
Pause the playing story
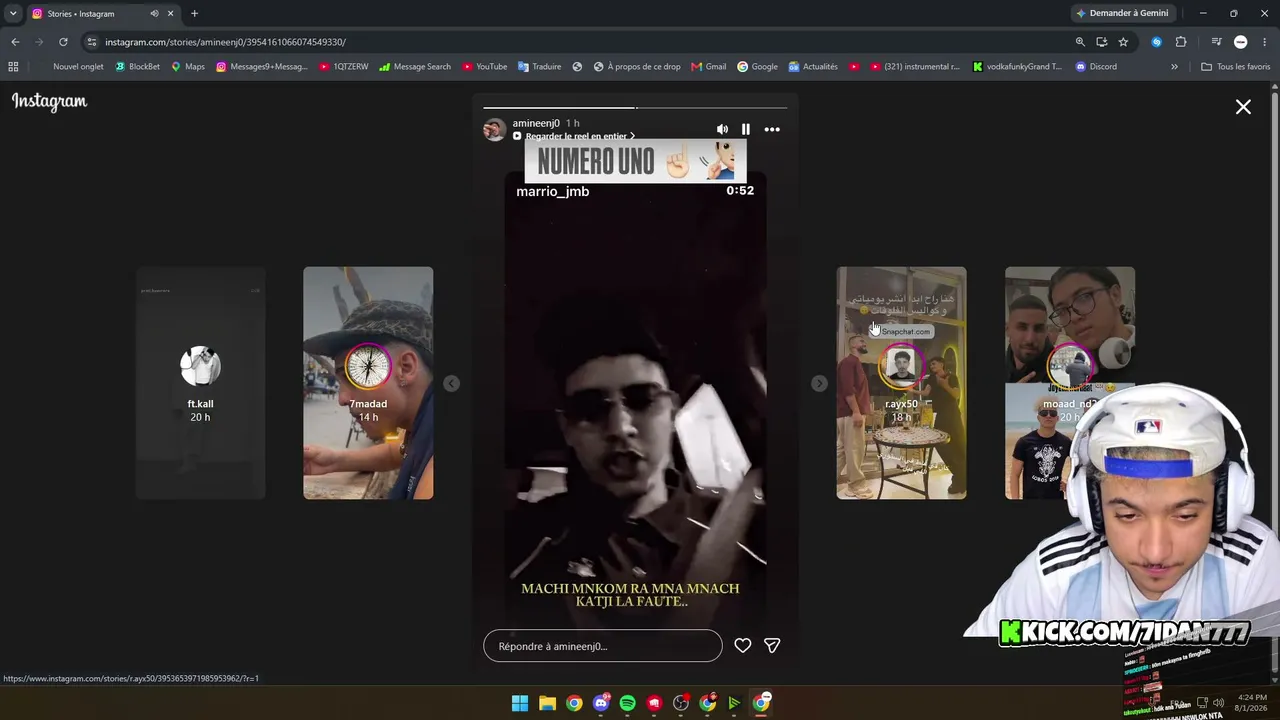click(x=746, y=129)
